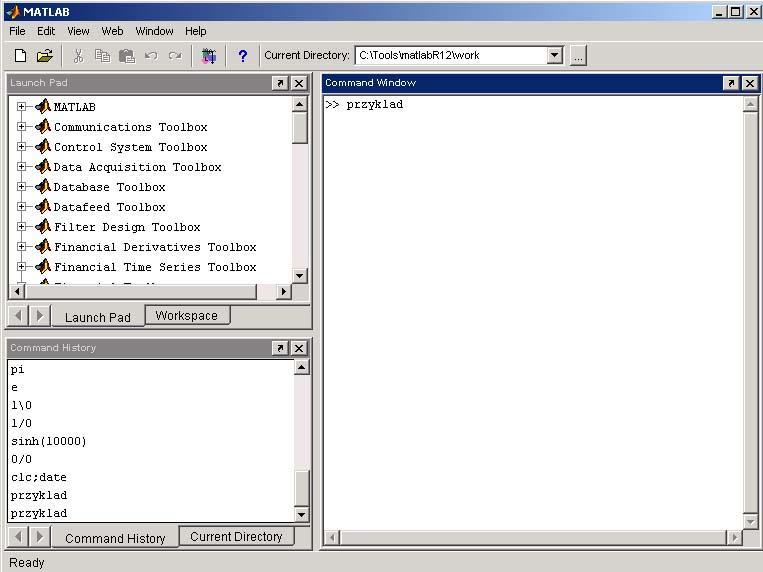The height and width of the screenshot is (572, 763).
Task: Select Communications Toolbox in Launch Pad
Action: coord(130,127)
